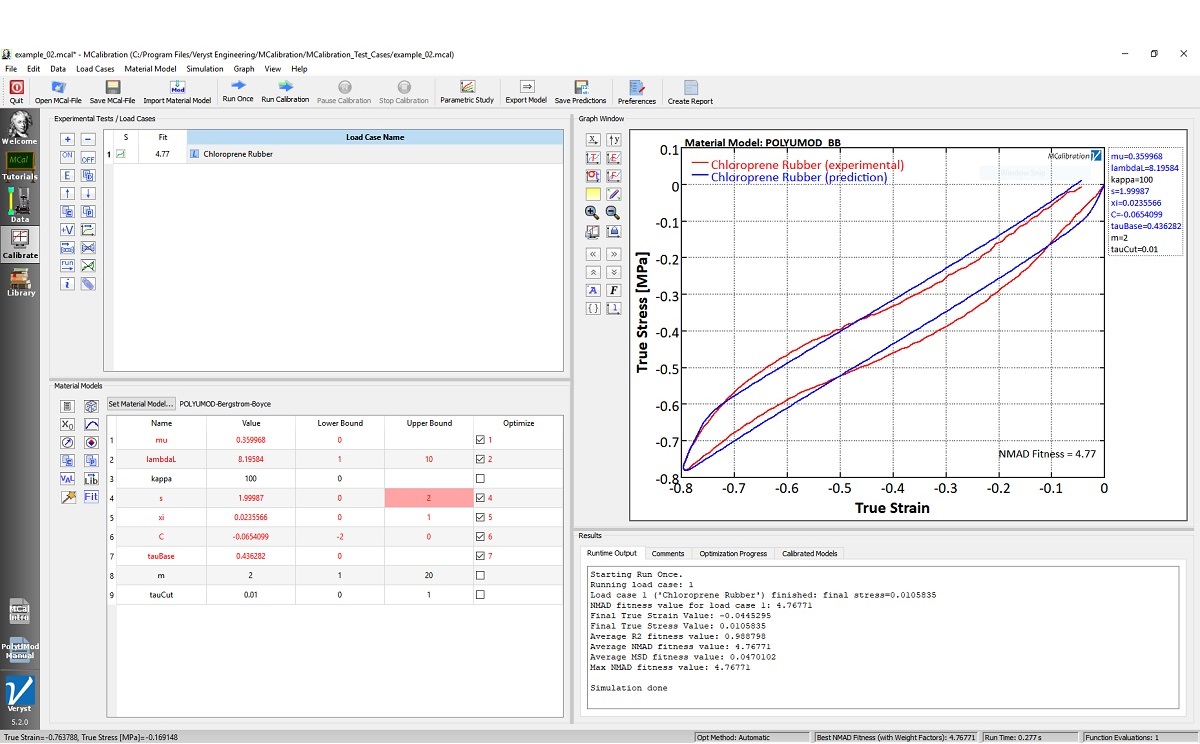Click the Export Model toolbar icon
Image resolution: width=1200 pixels, height=744 pixels.
coord(526,91)
